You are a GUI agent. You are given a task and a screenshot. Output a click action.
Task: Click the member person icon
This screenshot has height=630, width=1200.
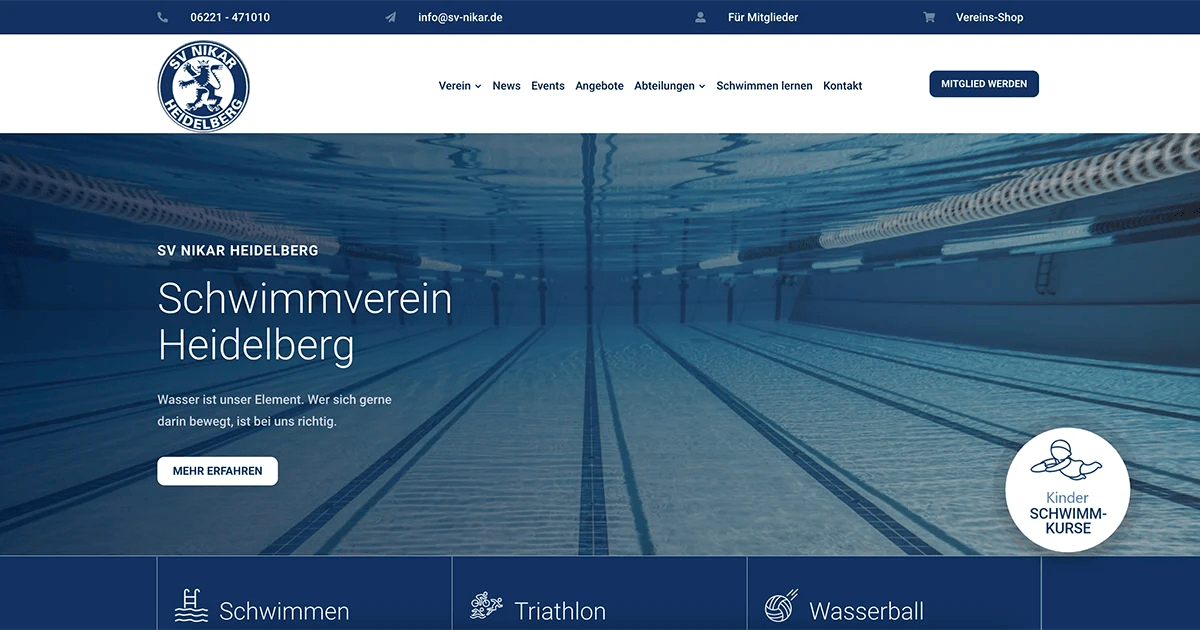click(701, 17)
